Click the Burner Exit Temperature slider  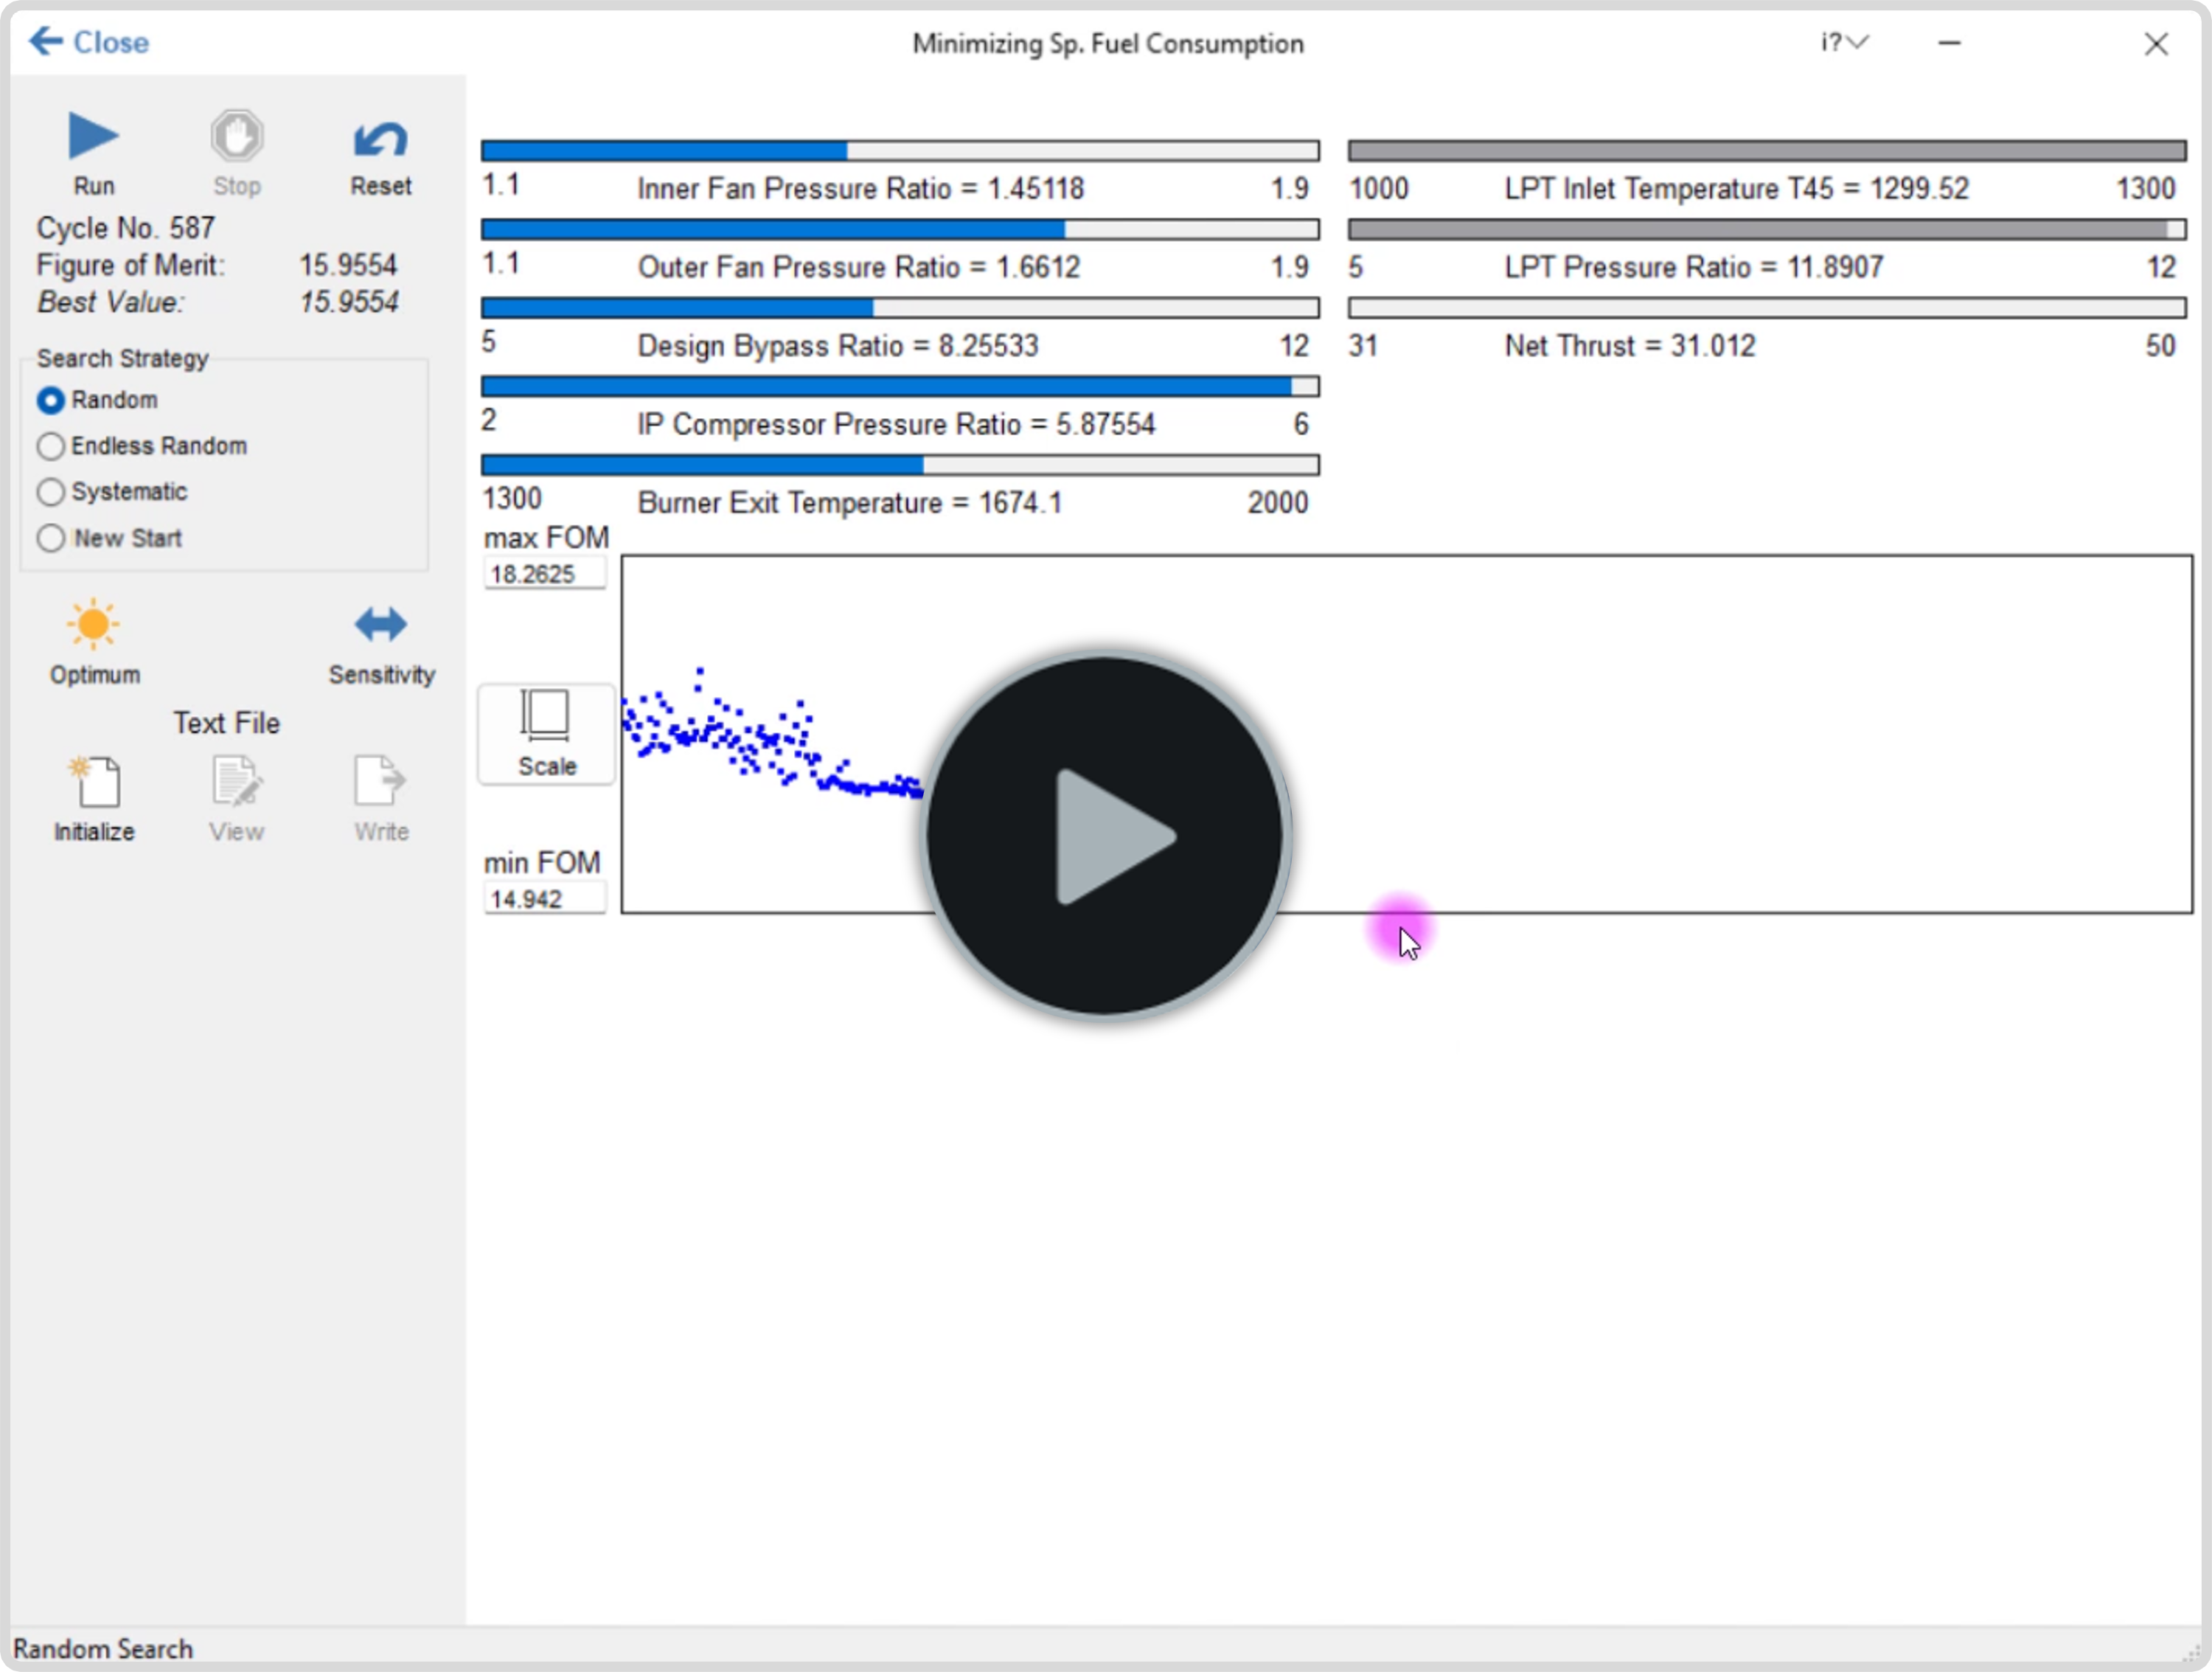click(900, 465)
